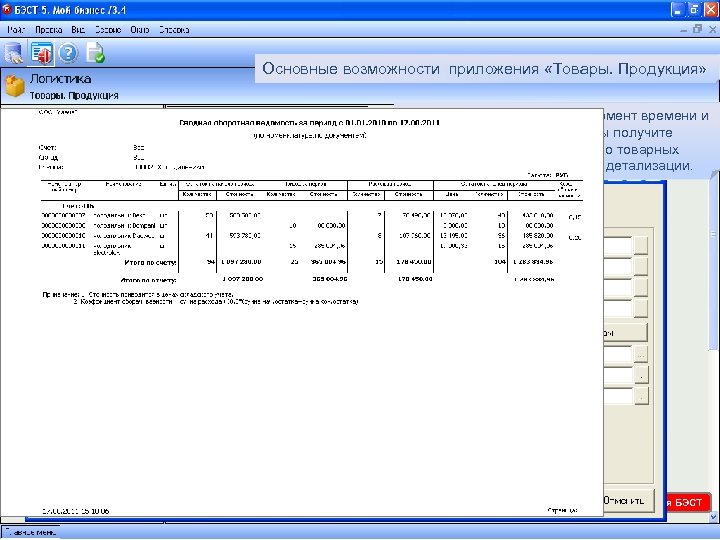Click the БЭСТ 5 application icon in title bar
Screen dimensions: 720x540
[9, 8]
